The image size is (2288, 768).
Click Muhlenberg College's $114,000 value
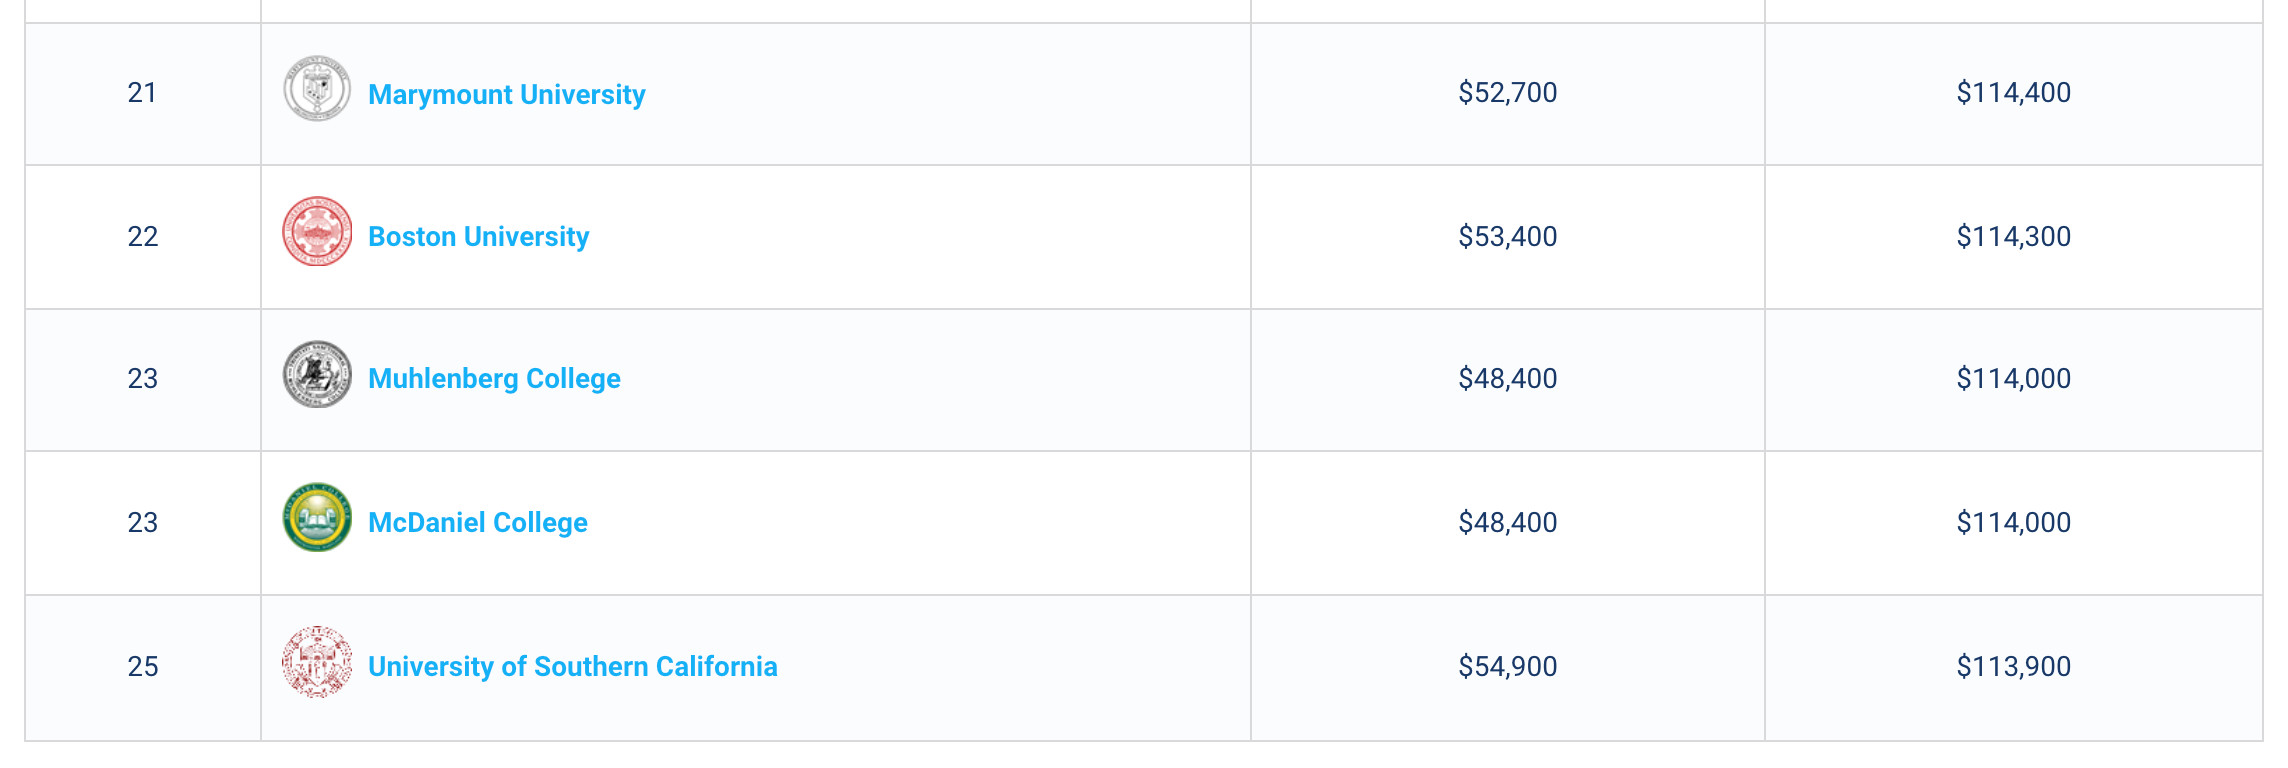[x=2014, y=379]
